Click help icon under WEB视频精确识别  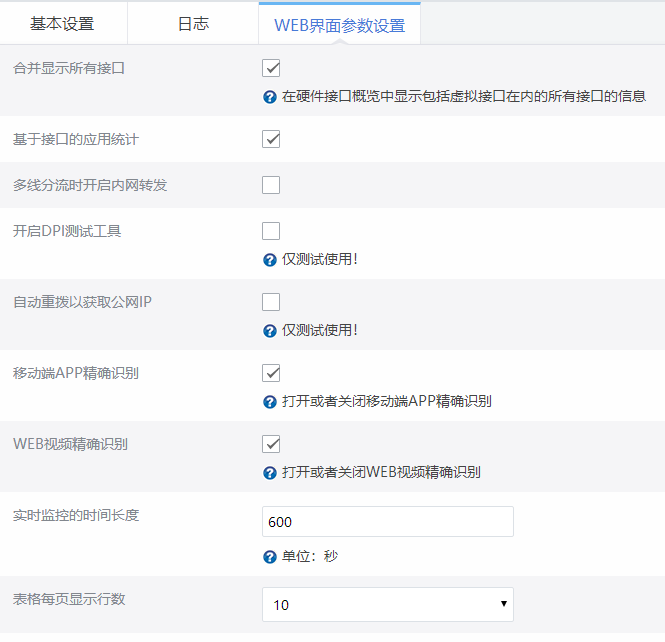pyautogui.click(x=269, y=473)
